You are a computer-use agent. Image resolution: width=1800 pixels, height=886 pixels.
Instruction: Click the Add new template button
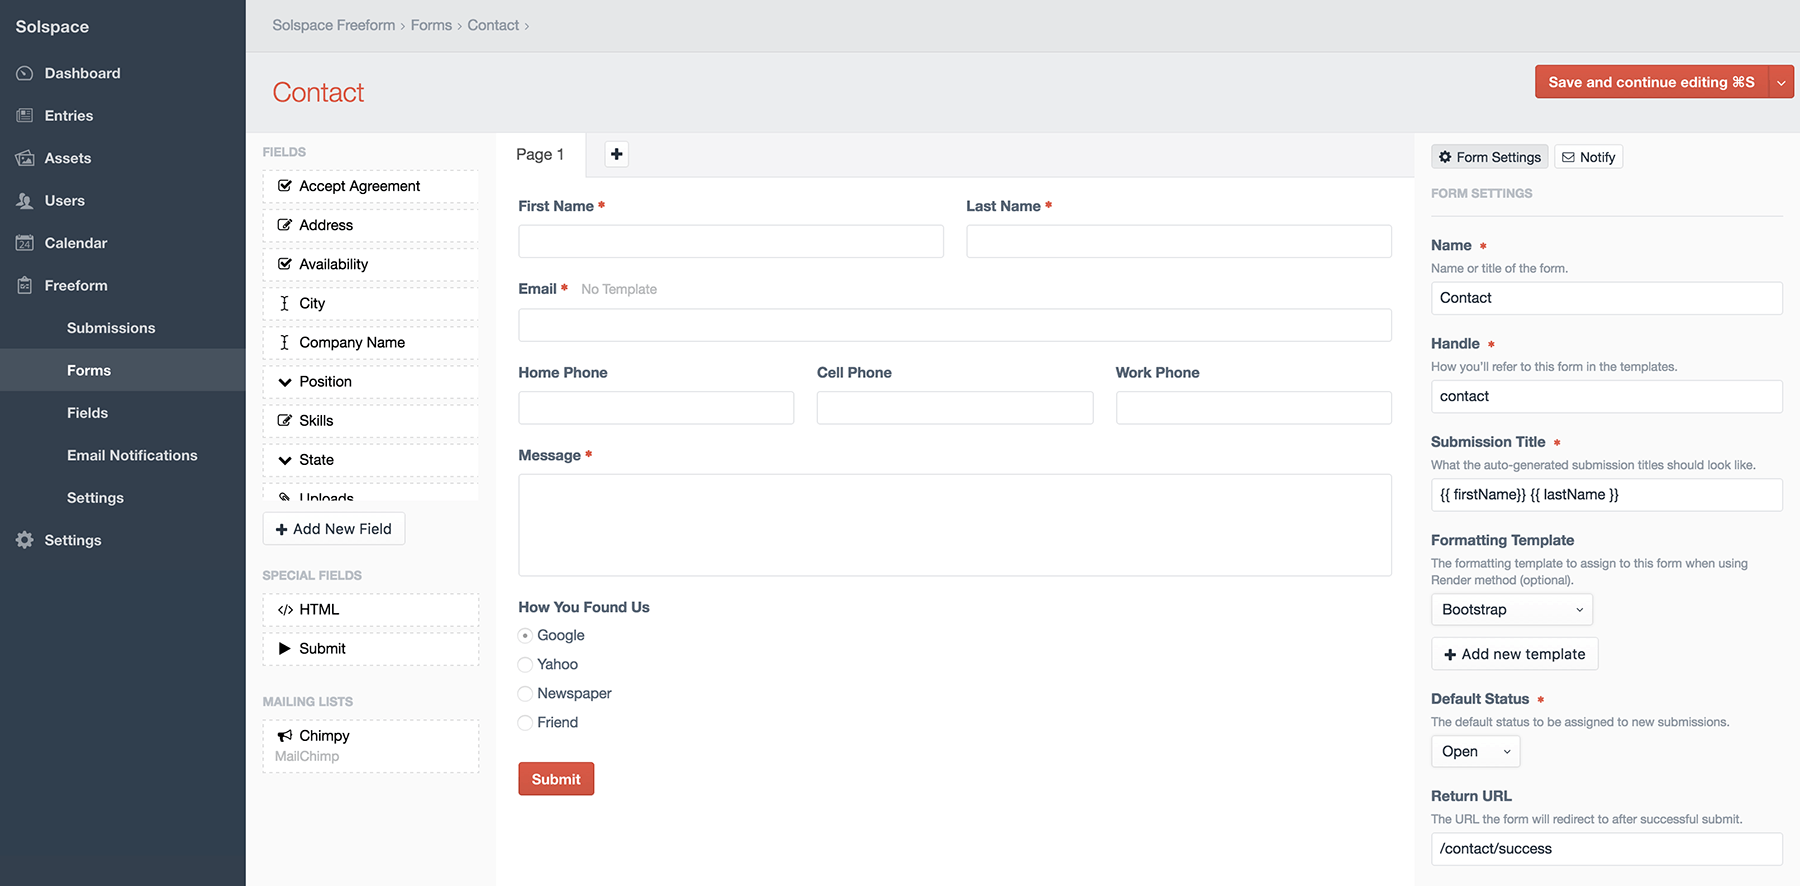(x=1514, y=654)
